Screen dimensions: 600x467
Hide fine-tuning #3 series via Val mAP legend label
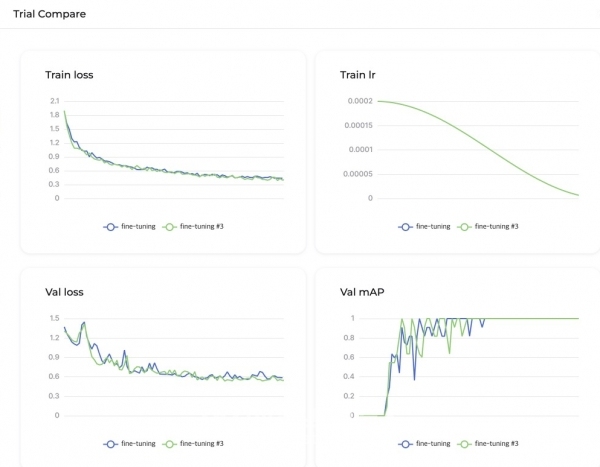(496, 443)
